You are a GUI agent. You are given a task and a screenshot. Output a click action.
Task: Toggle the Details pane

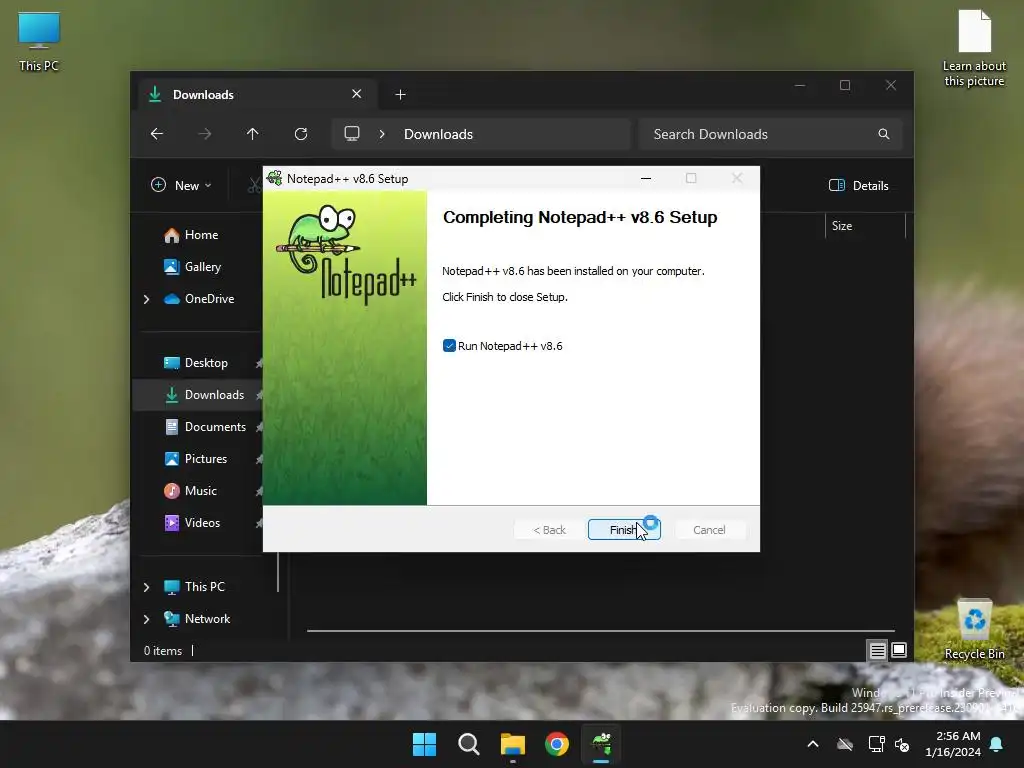(859, 185)
